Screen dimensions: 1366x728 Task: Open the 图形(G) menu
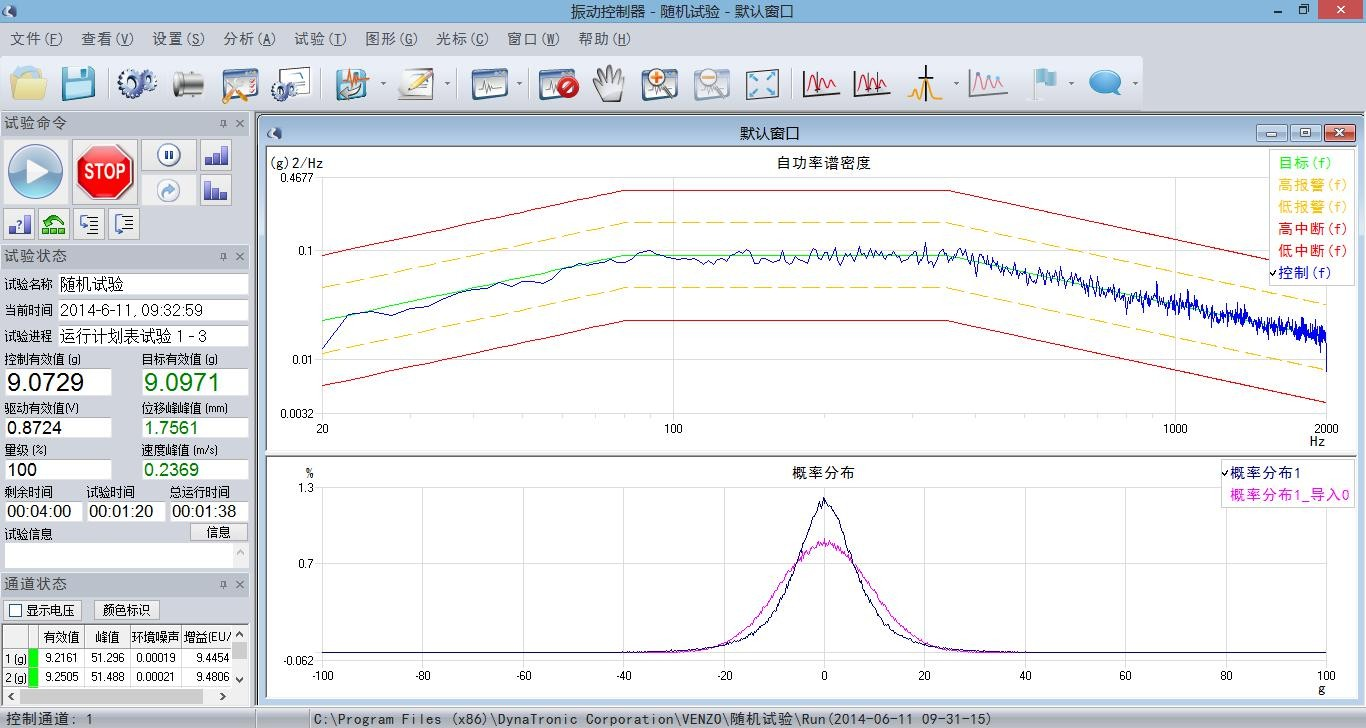[391, 39]
